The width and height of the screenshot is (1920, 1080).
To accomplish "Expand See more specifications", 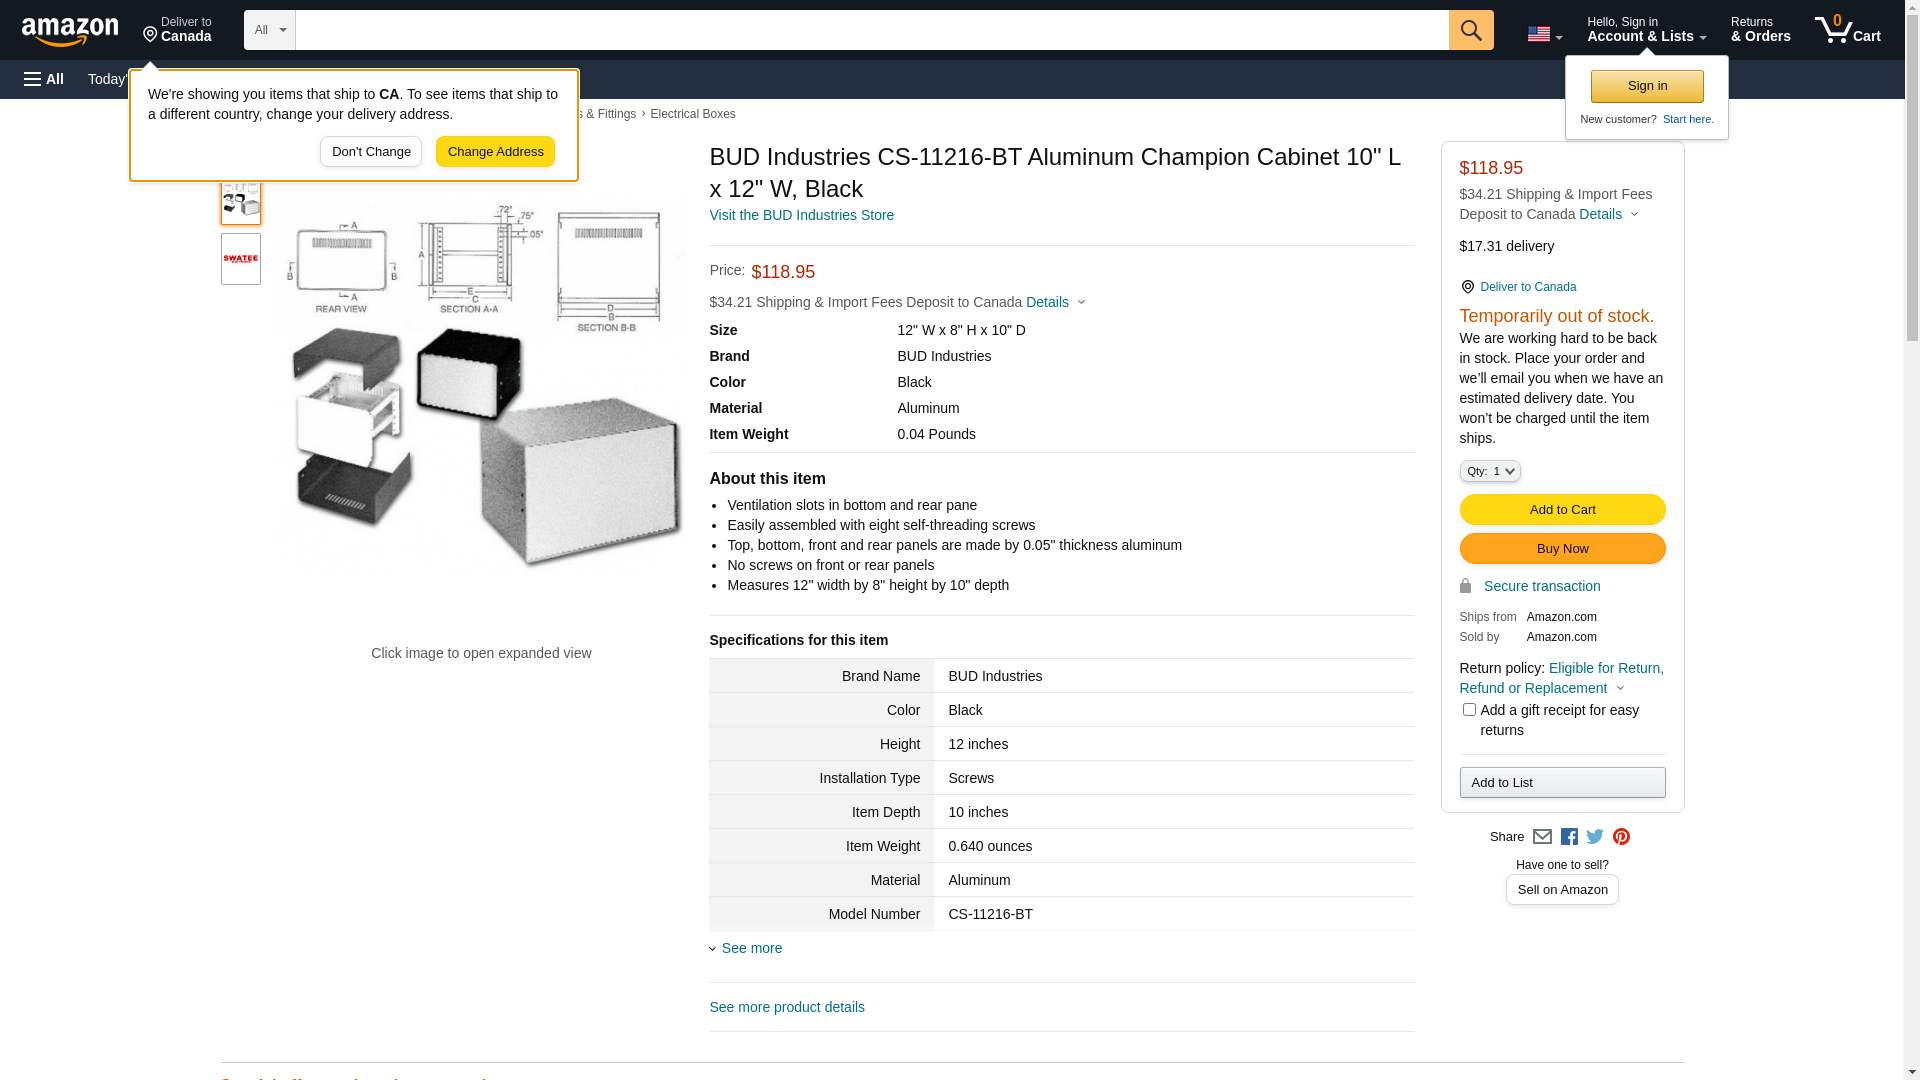I will (x=751, y=948).
